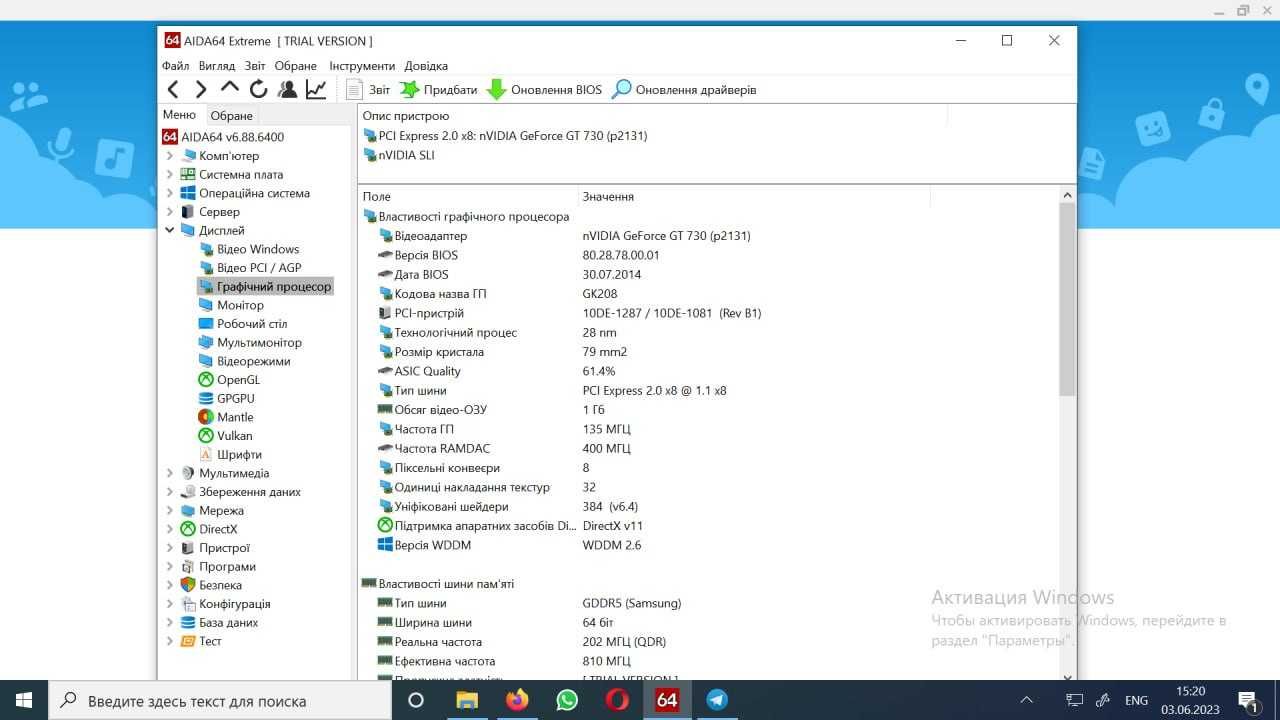Expand the Системна плата tree node

point(170,174)
